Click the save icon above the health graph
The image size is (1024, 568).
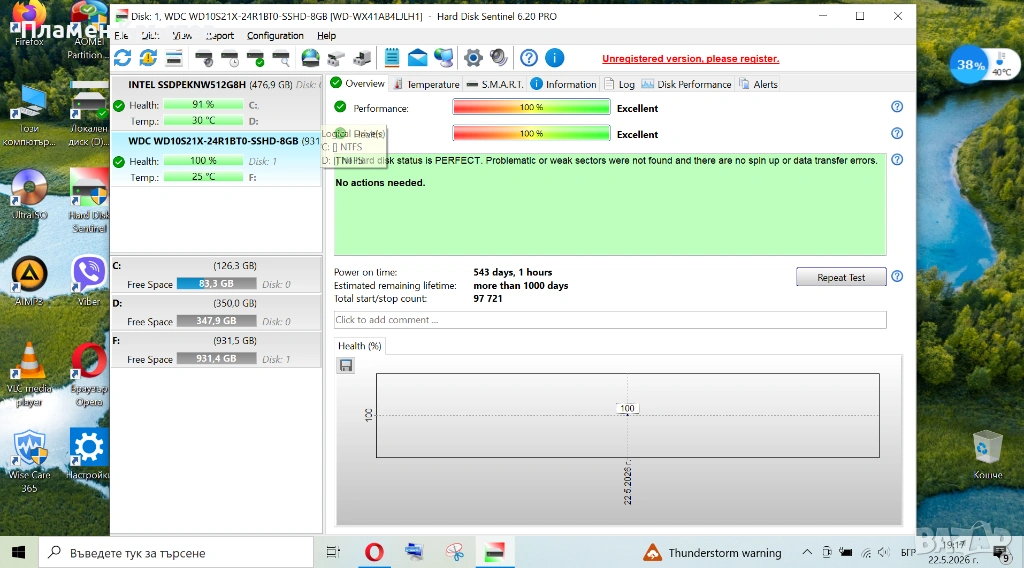coord(345,366)
